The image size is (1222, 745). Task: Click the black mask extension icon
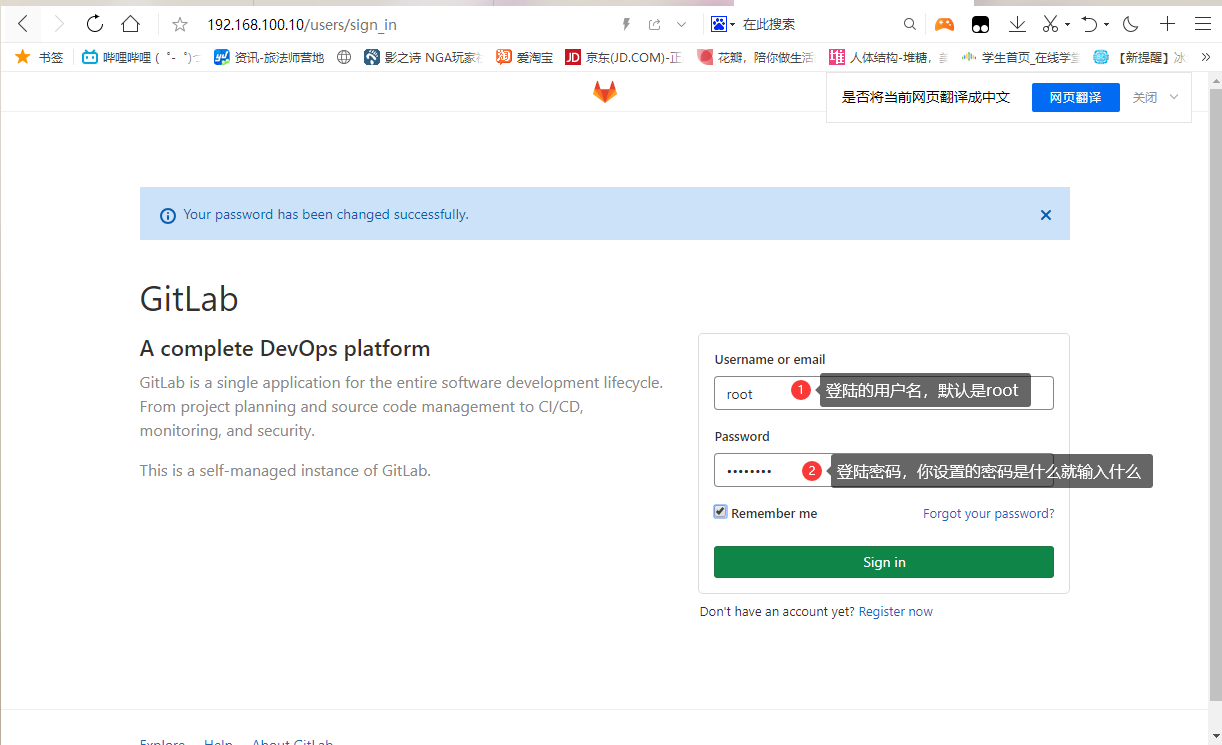point(981,24)
